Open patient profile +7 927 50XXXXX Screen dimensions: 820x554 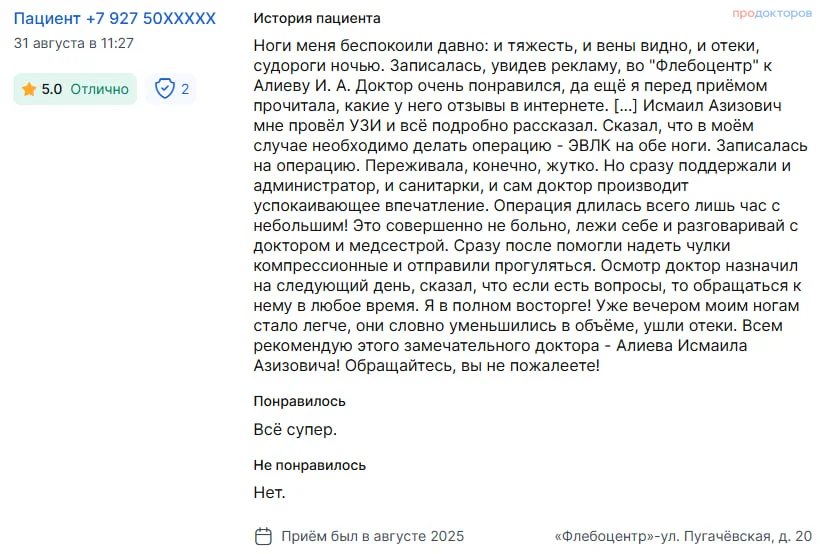pyautogui.click(x=114, y=19)
